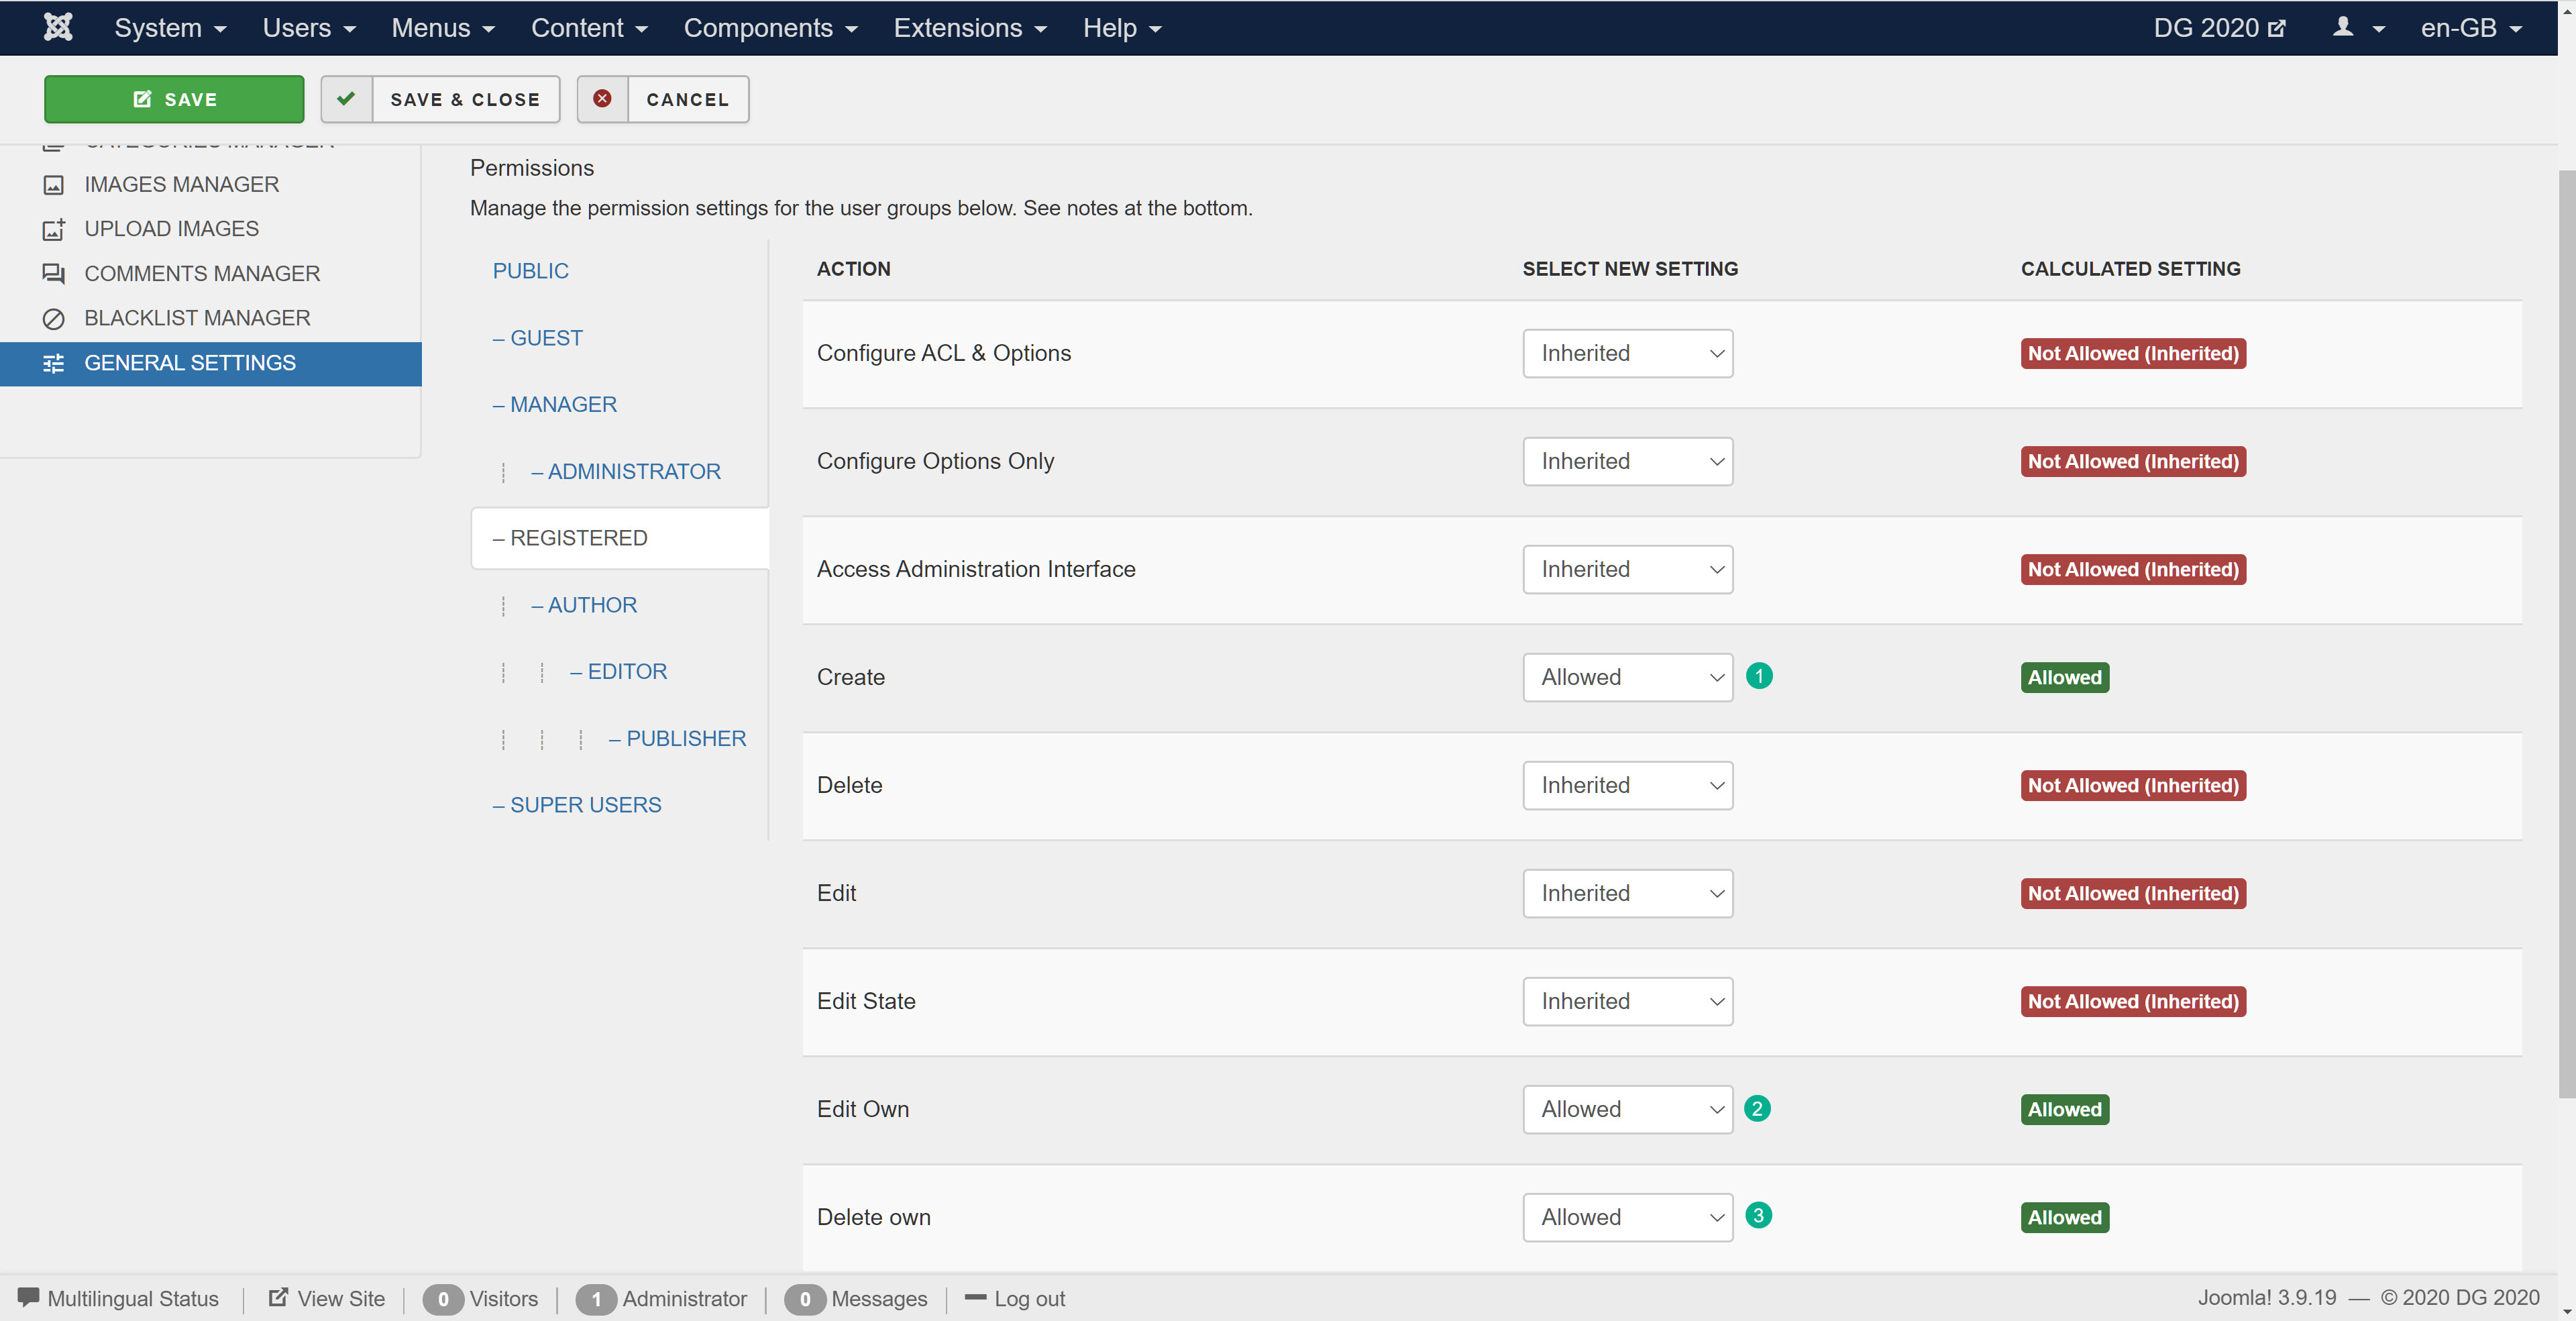The height and width of the screenshot is (1321, 2576).
Task: Click the General Settings sliders icon
Action: [x=54, y=363]
